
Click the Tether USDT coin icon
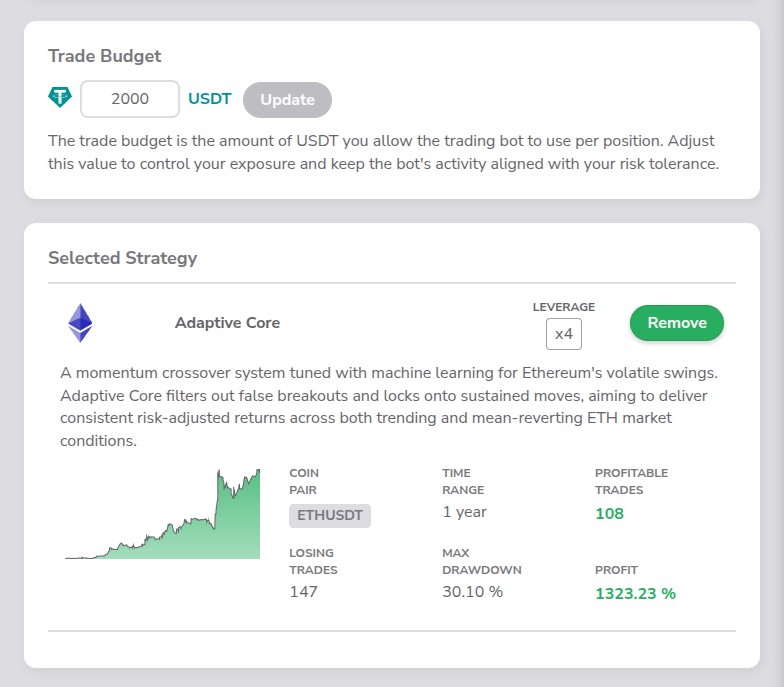pos(60,97)
